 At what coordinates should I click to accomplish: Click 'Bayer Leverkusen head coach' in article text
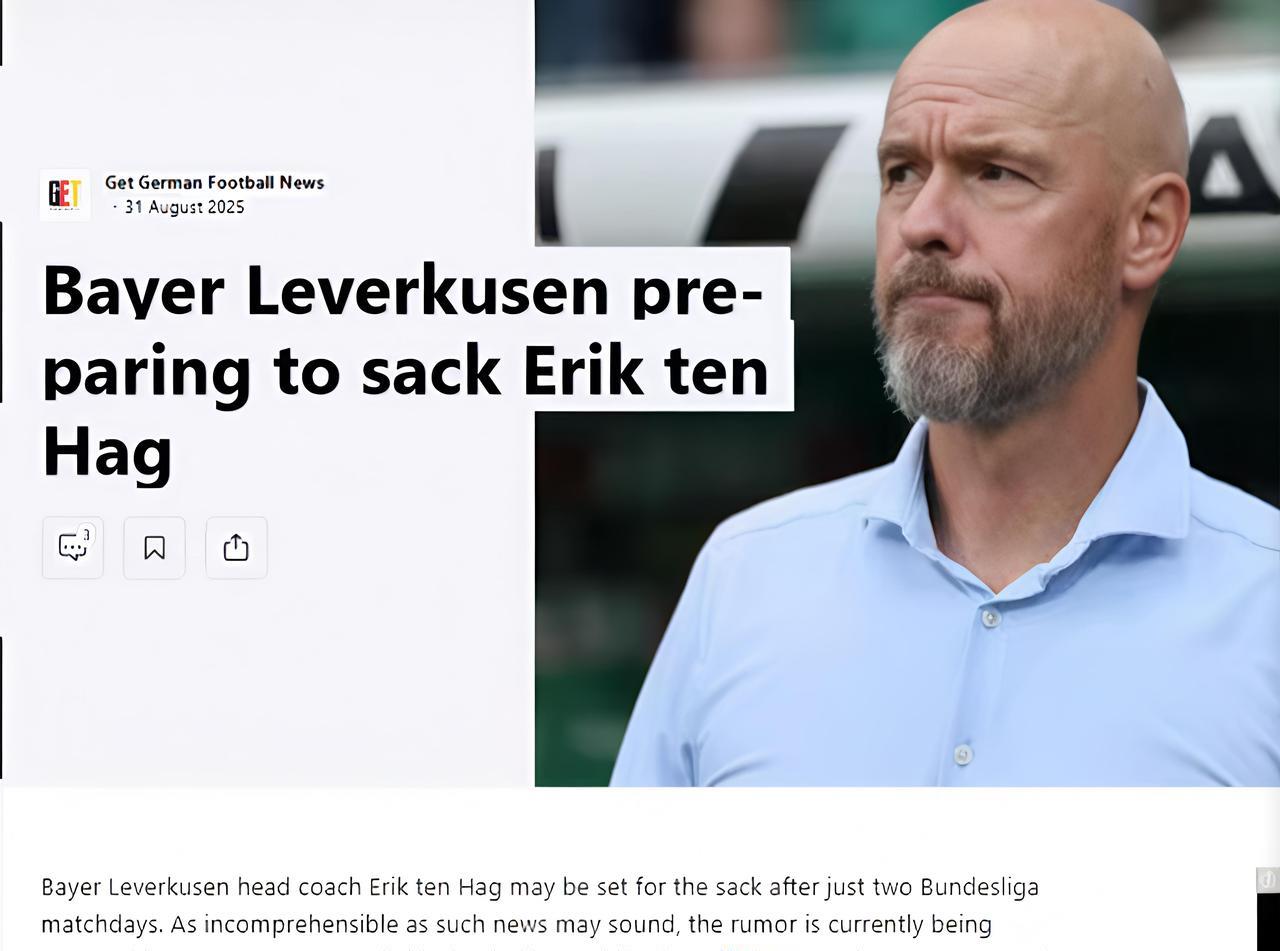pyautogui.click(x=202, y=887)
